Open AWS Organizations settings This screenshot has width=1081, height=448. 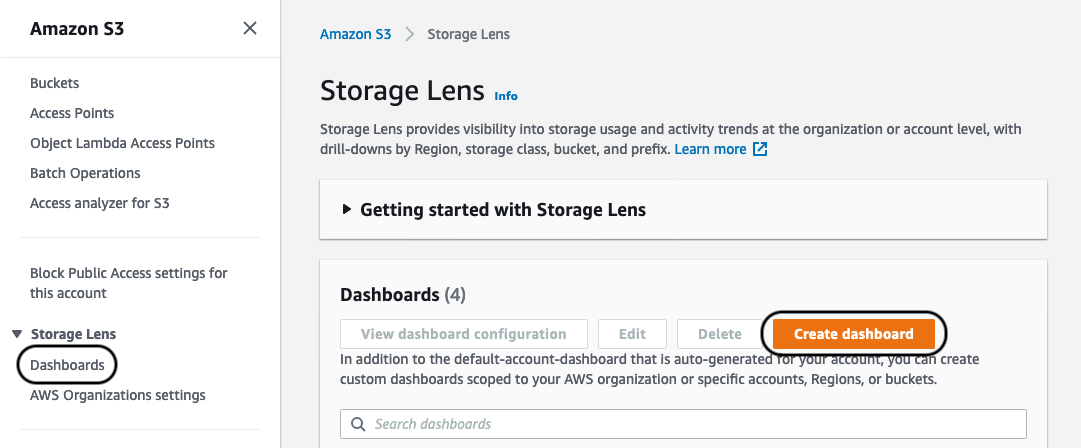coord(118,396)
